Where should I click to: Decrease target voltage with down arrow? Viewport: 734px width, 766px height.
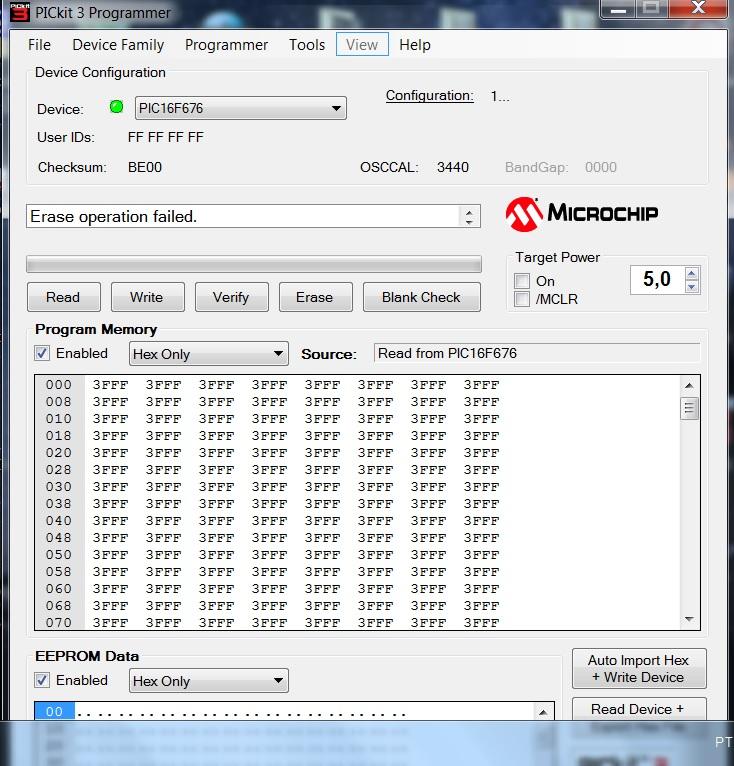[691, 287]
